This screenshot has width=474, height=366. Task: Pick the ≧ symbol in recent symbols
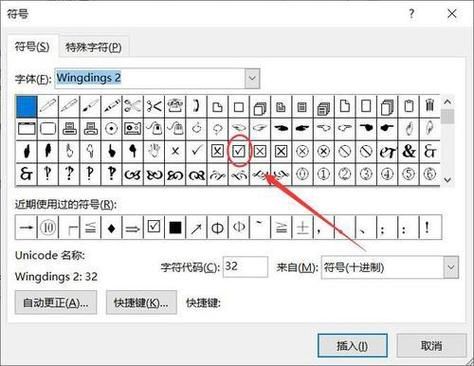click(282, 227)
